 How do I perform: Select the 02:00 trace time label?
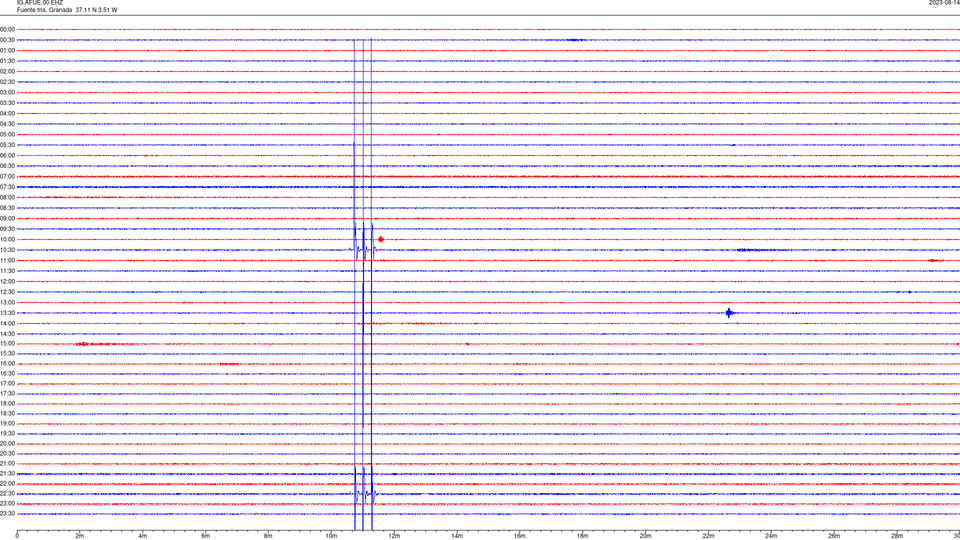(x=7, y=72)
